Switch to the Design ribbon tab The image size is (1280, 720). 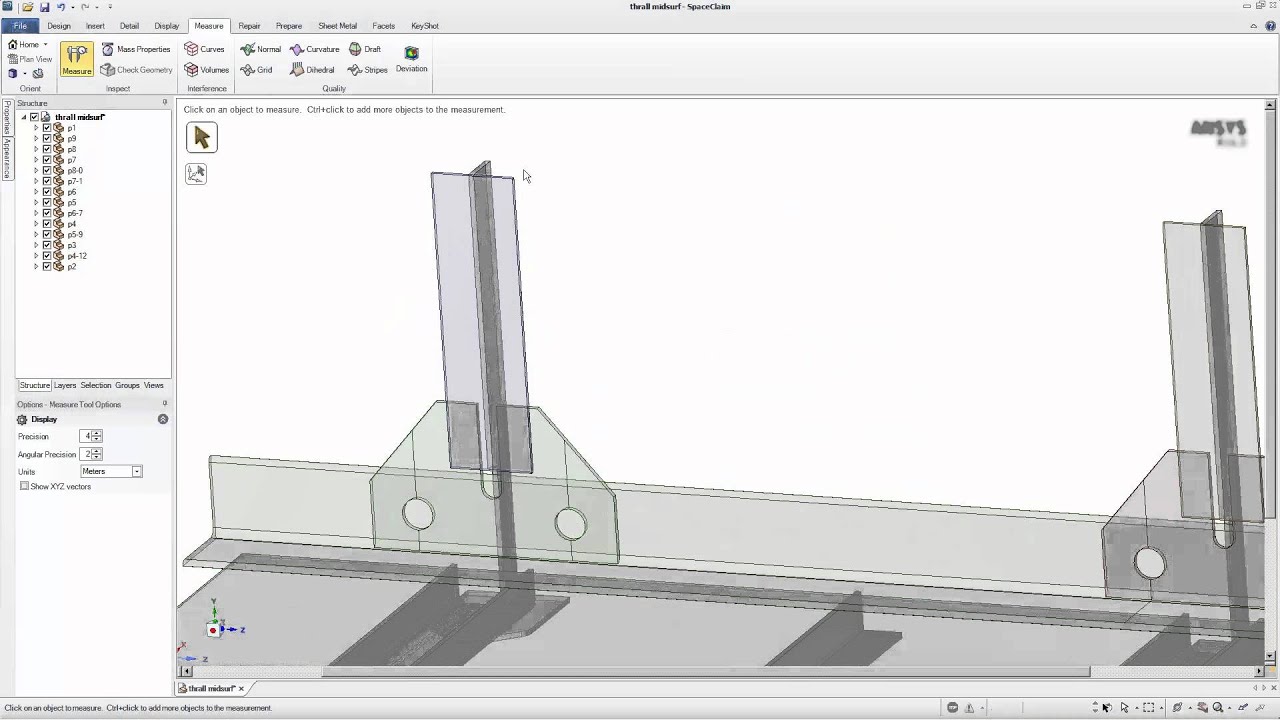(x=59, y=26)
